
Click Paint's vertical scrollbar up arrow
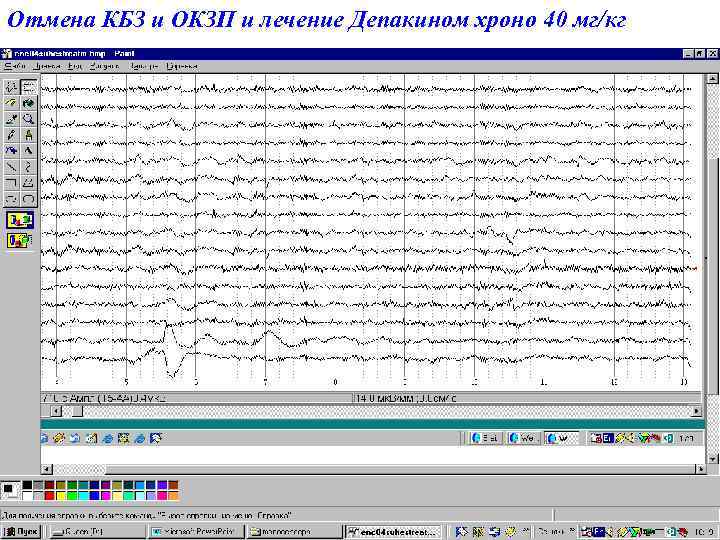[713, 79]
